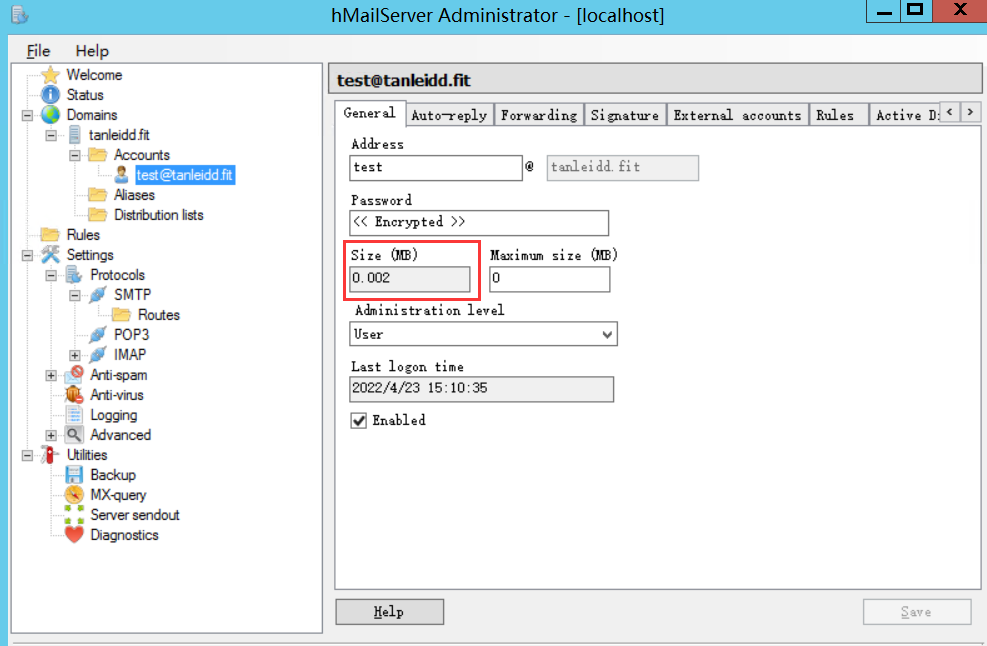The height and width of the screenshot is (646, 987).
Task: Click the tanleidd.fit domain document icon
Action: tap(74, 135)
